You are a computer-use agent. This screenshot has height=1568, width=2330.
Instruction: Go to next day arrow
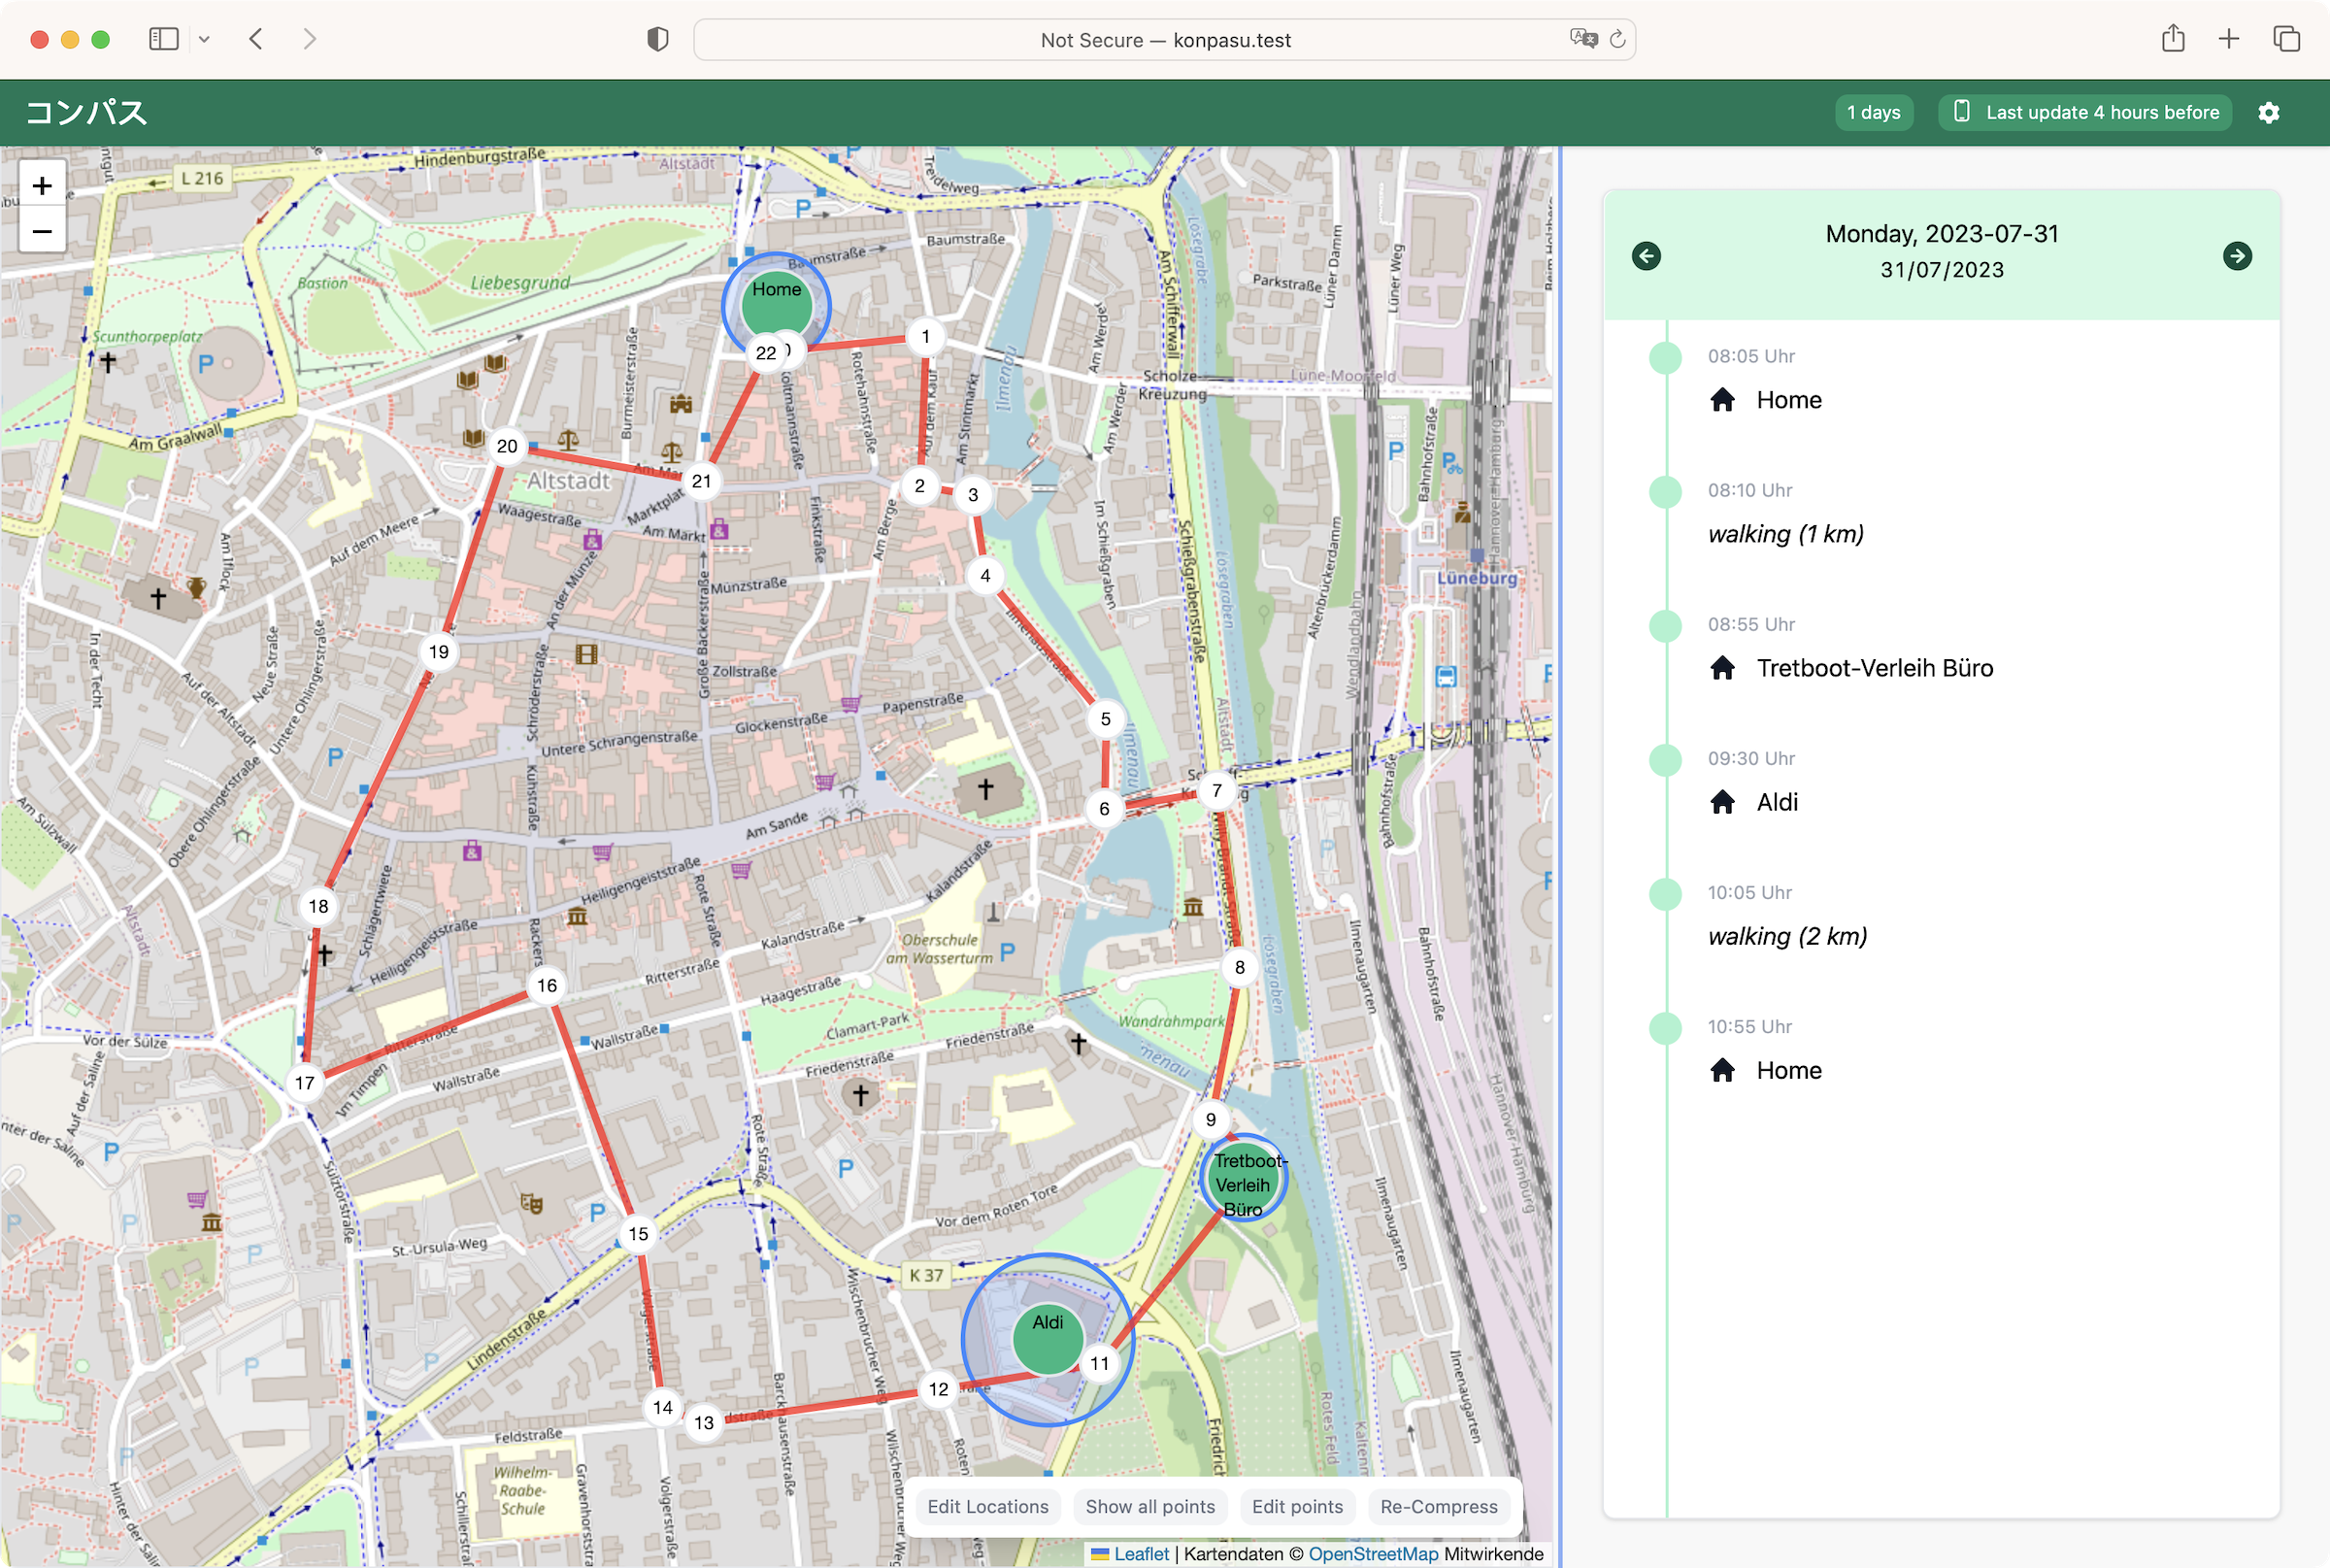tap(2237, 256)
